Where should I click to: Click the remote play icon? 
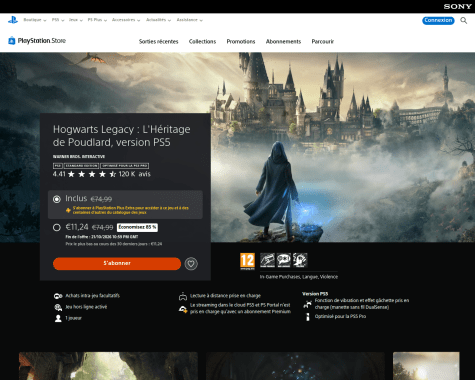tap(183, 296)
